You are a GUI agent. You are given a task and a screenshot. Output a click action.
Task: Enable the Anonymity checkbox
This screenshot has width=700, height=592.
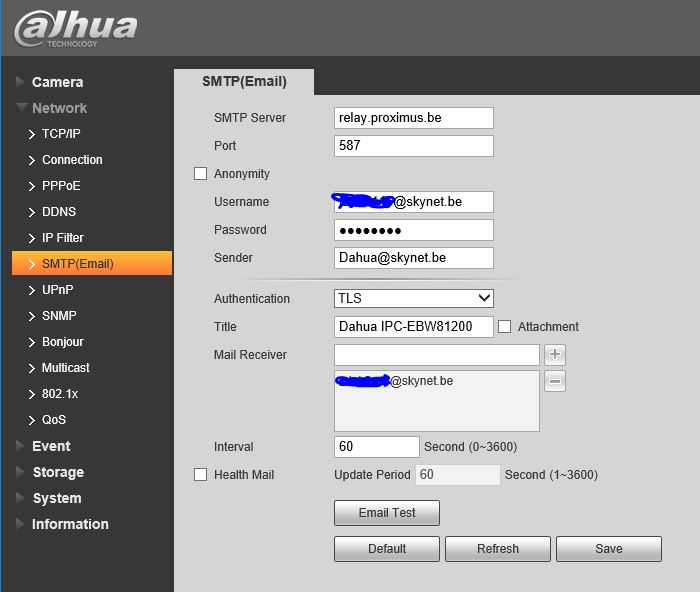(x=200, y=174)
